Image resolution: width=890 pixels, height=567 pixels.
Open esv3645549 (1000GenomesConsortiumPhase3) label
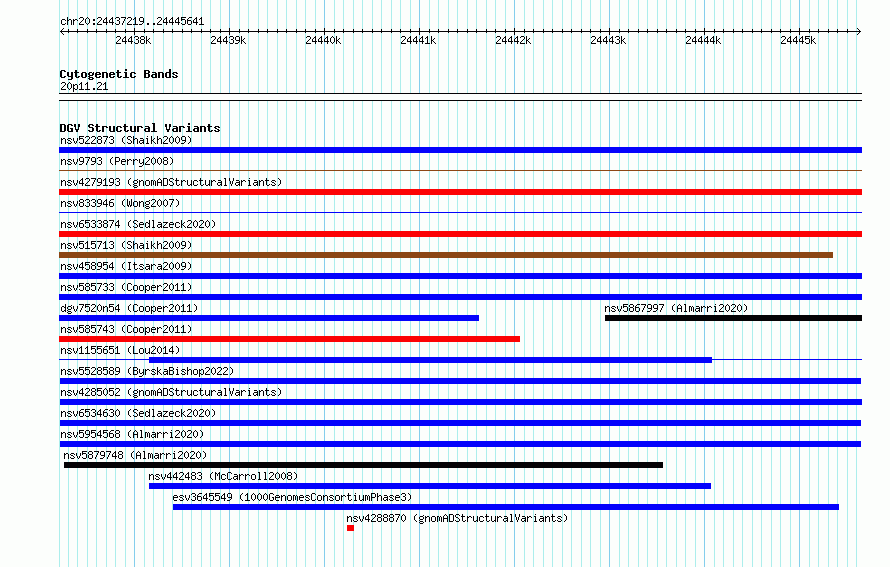[292, 497]
